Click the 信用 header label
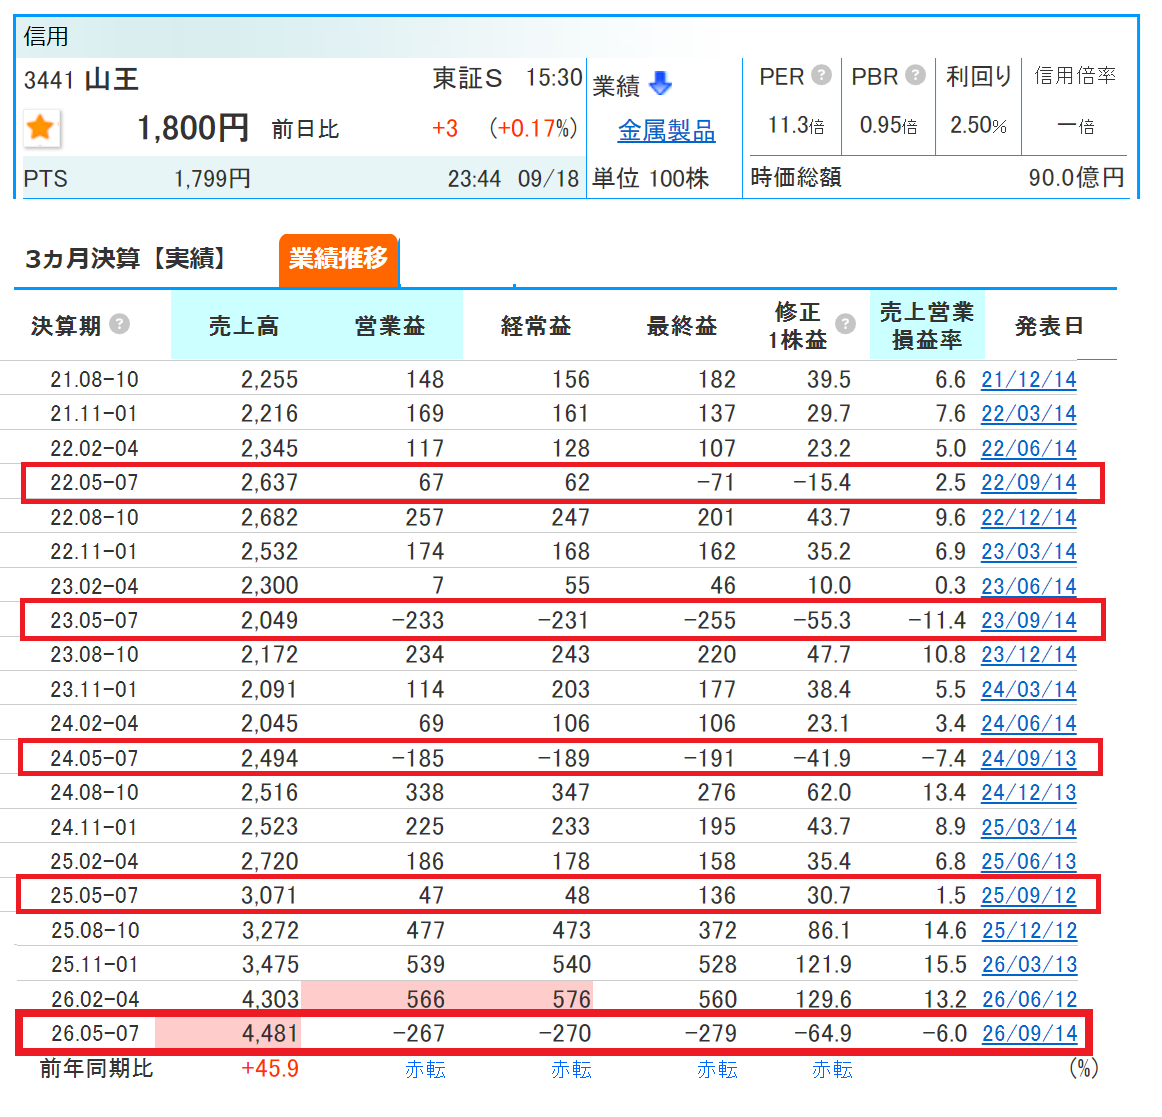The image size is (1162, 1117). 46,36
